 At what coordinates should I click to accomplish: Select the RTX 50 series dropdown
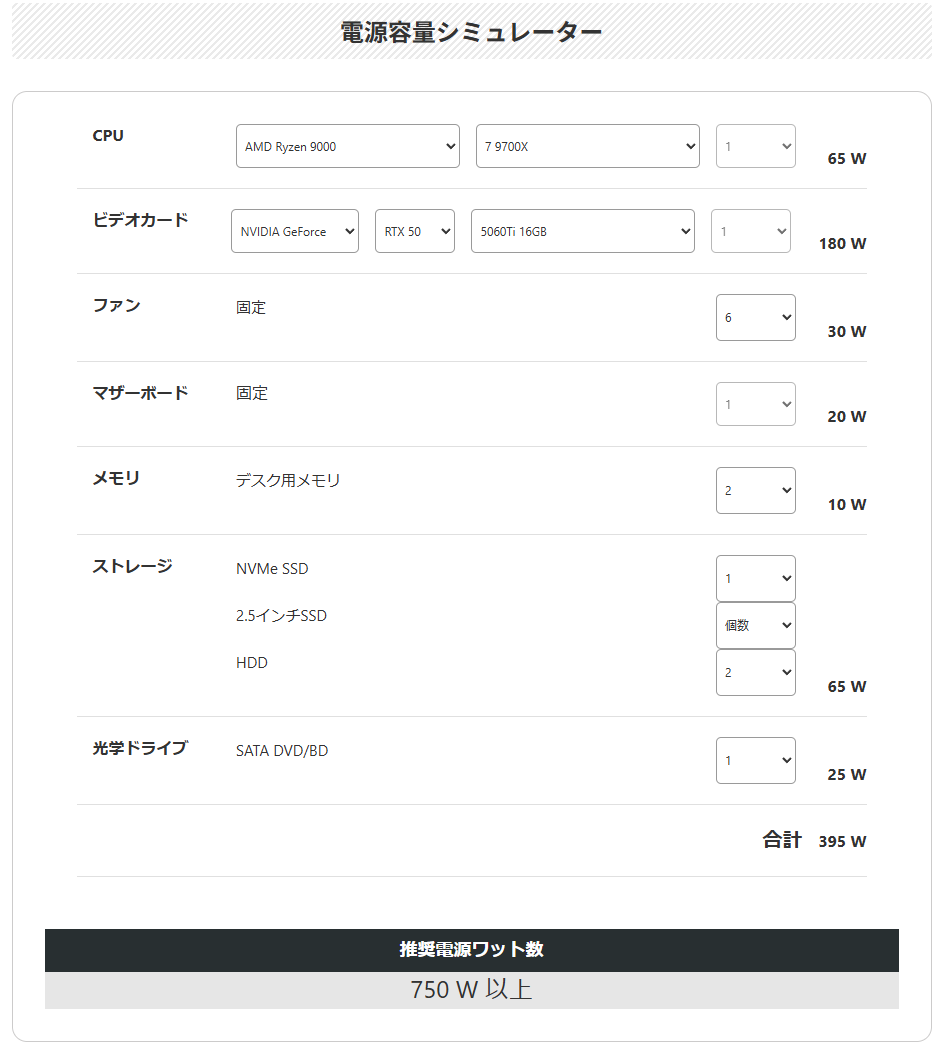pos(414,231)
